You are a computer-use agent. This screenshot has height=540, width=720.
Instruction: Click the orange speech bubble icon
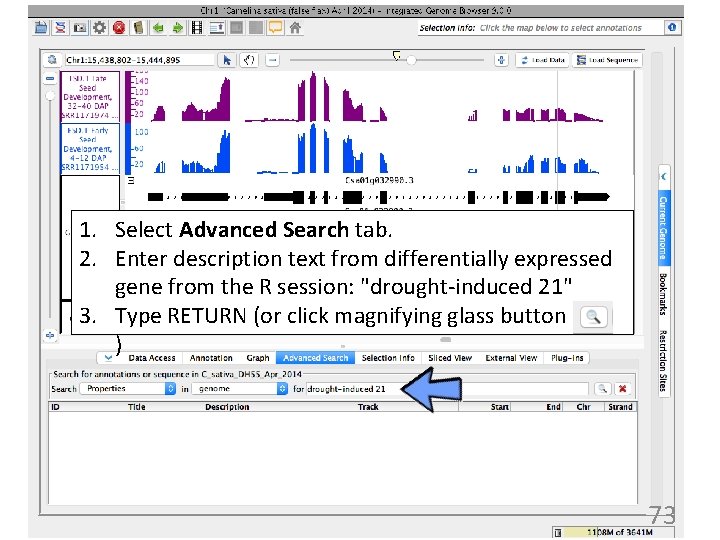coord(276,28)
